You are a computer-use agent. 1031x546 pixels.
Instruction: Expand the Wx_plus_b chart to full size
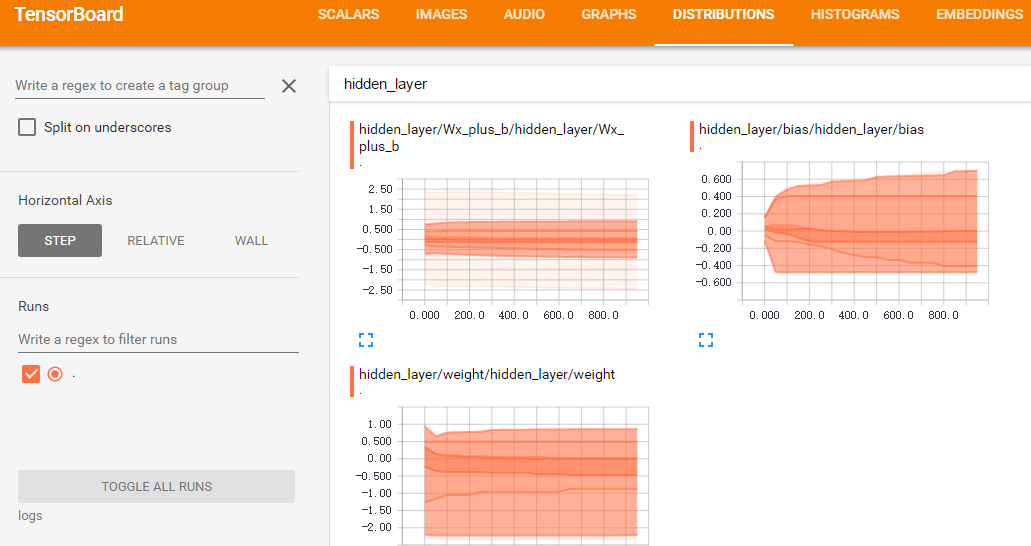366,340
